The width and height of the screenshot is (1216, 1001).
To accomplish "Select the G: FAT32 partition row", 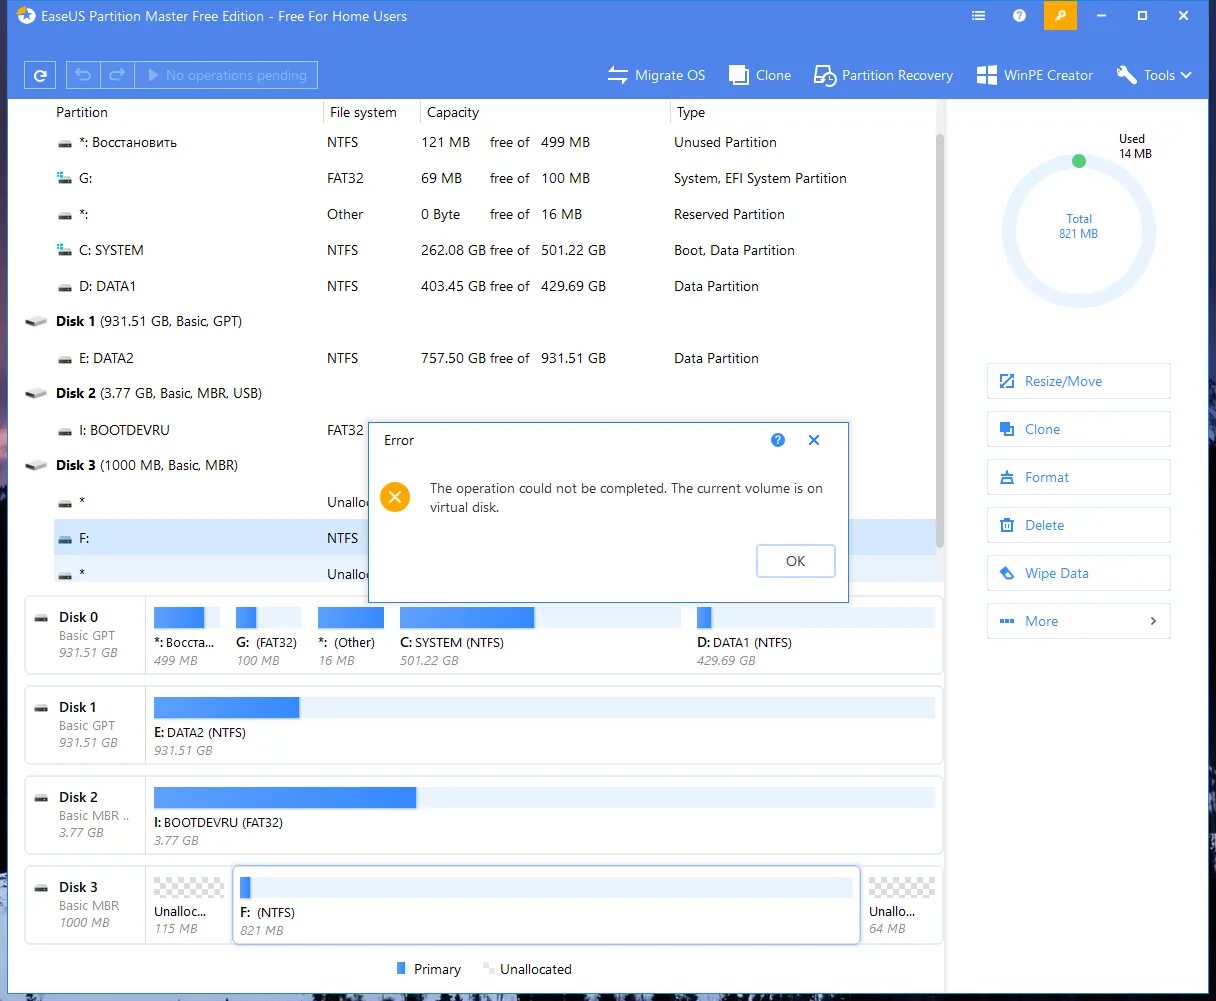I will coord(495,178).
